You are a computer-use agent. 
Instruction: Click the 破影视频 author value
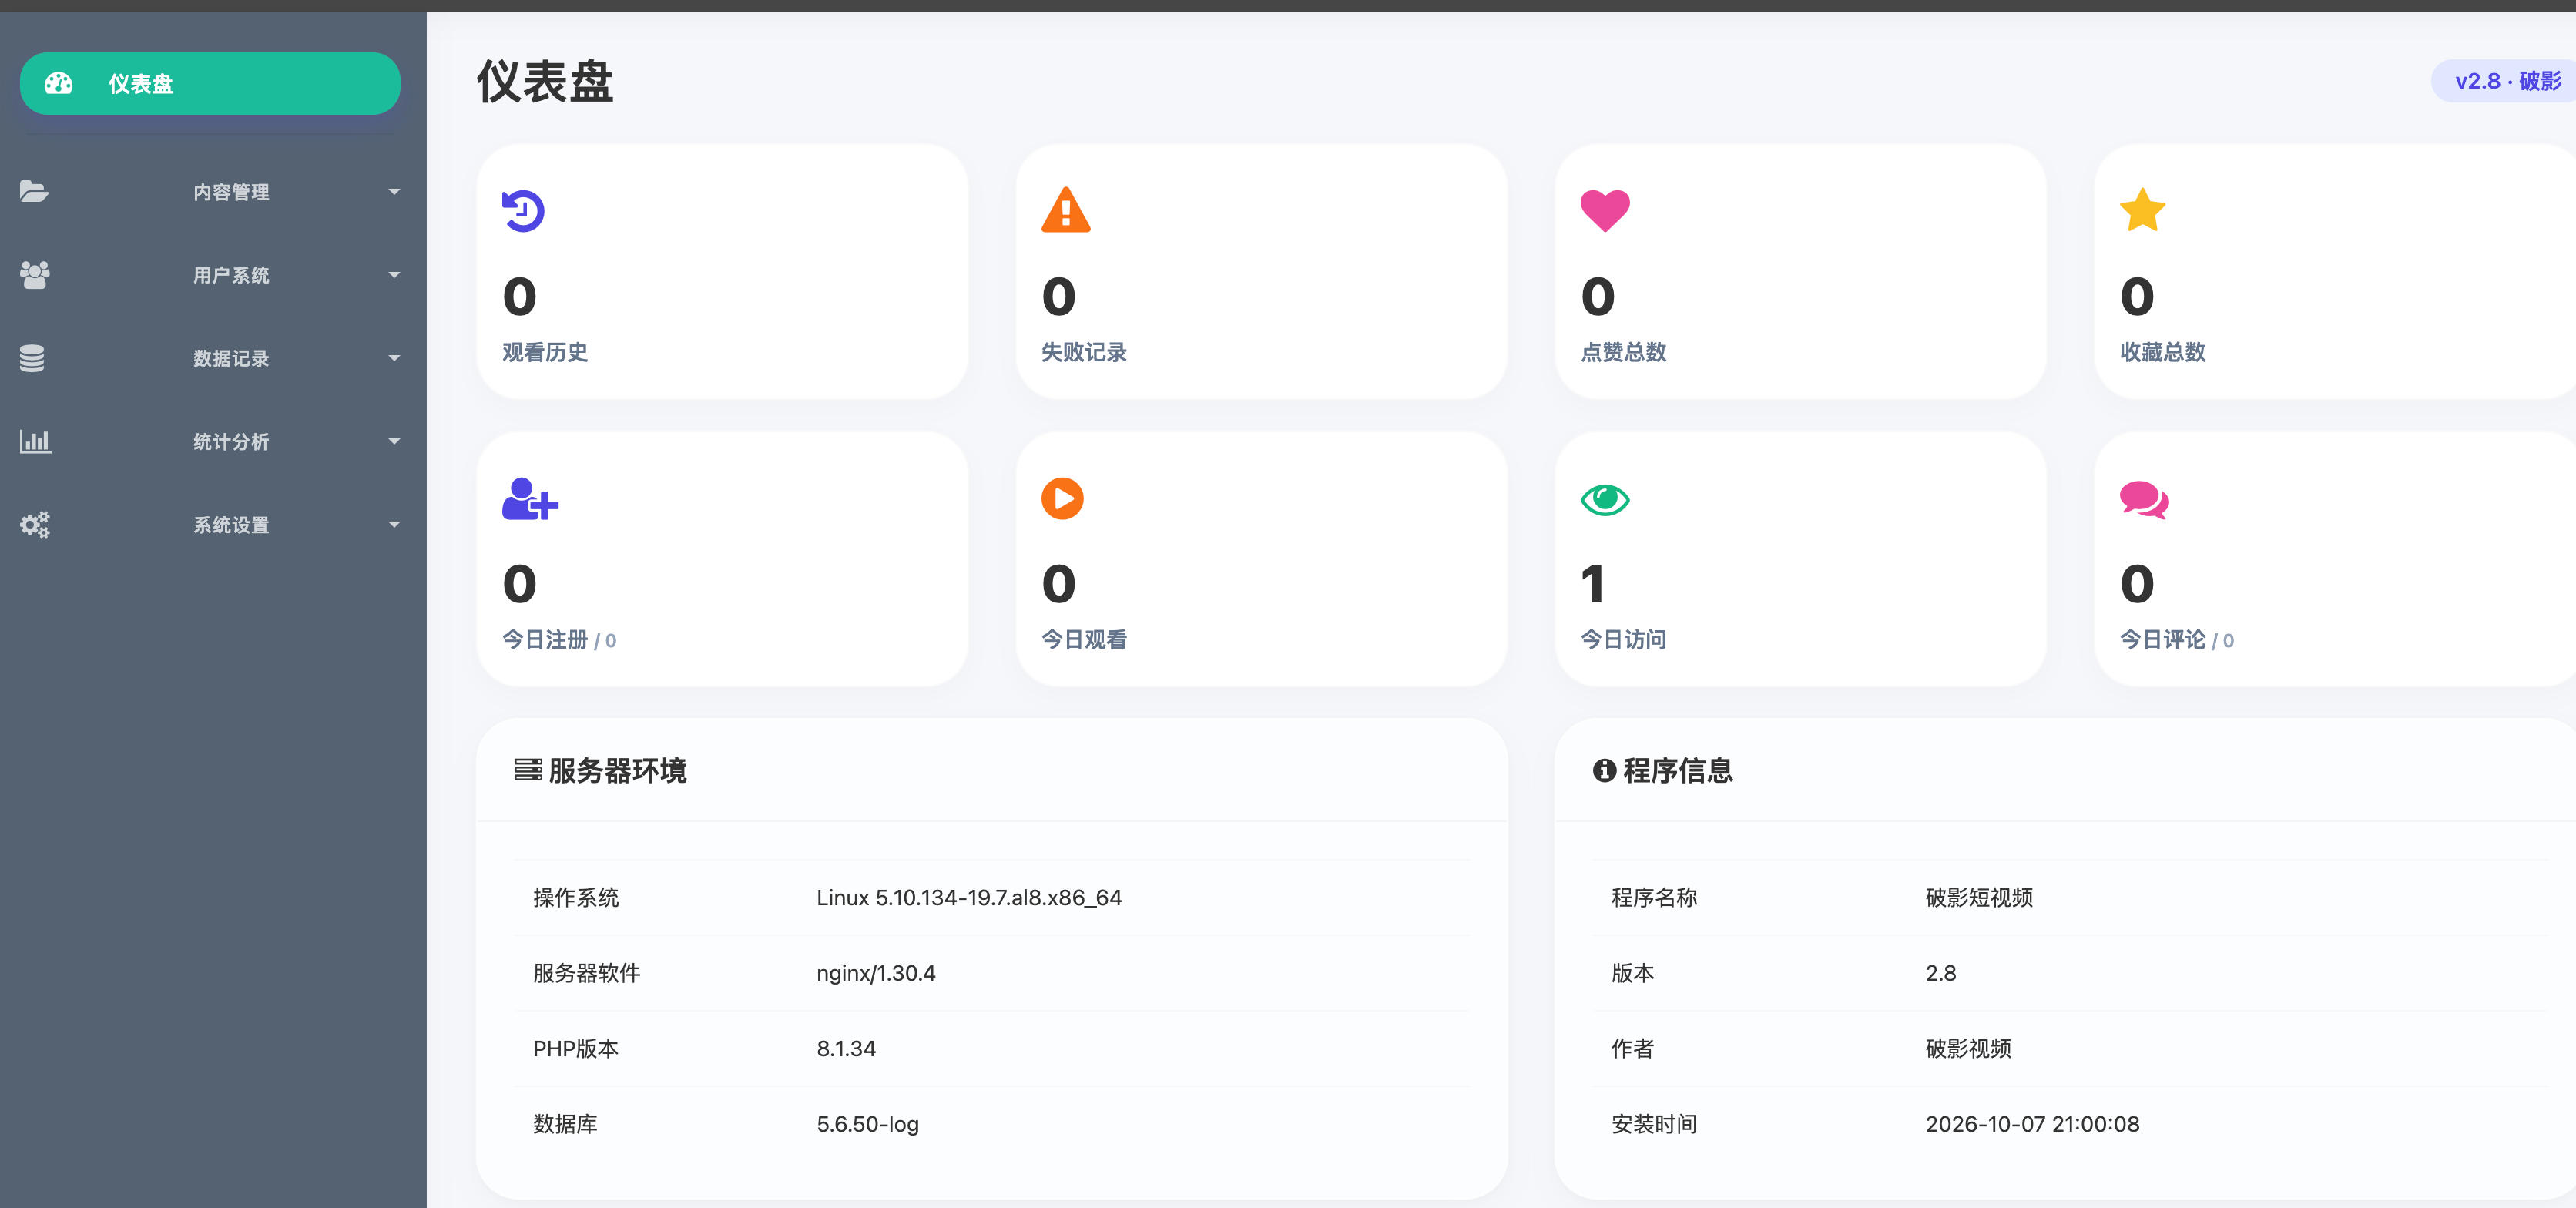(1968, 1048)
